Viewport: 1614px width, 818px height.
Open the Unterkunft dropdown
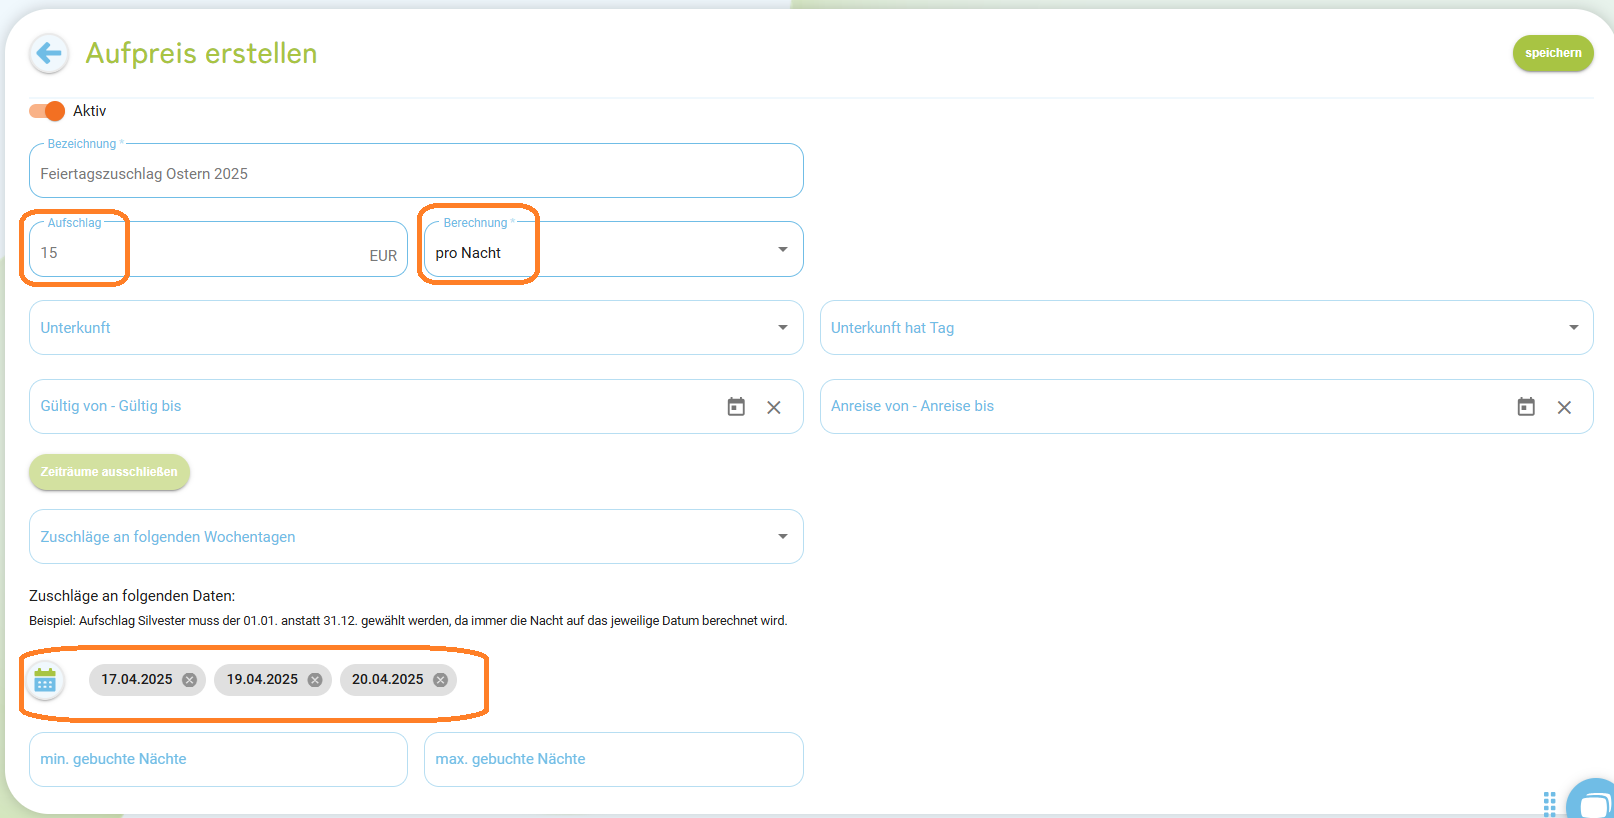[x=416, y=328]
